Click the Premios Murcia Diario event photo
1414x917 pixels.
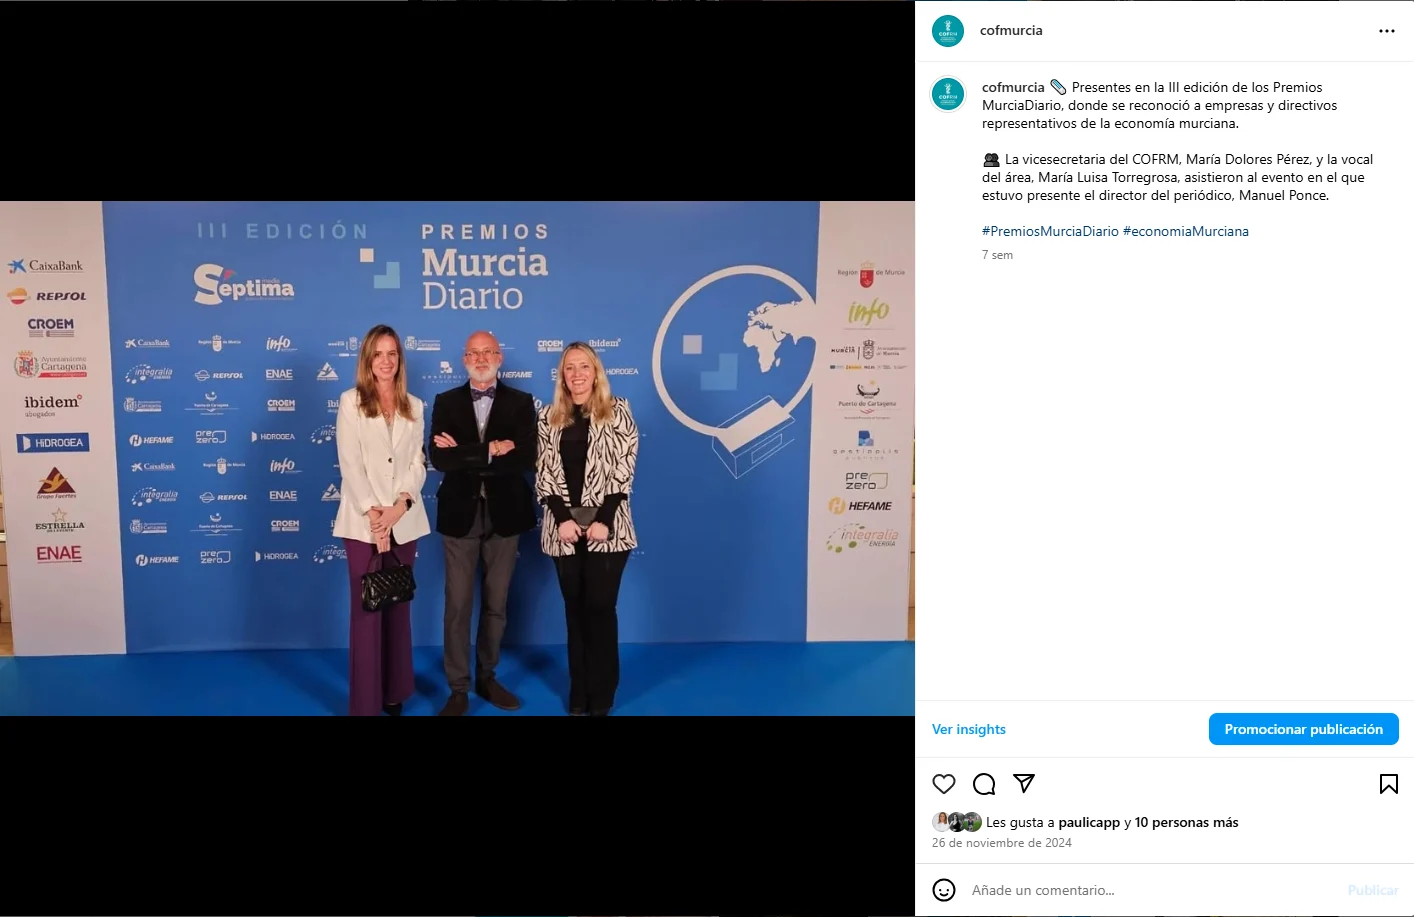[x=457, y=458]
